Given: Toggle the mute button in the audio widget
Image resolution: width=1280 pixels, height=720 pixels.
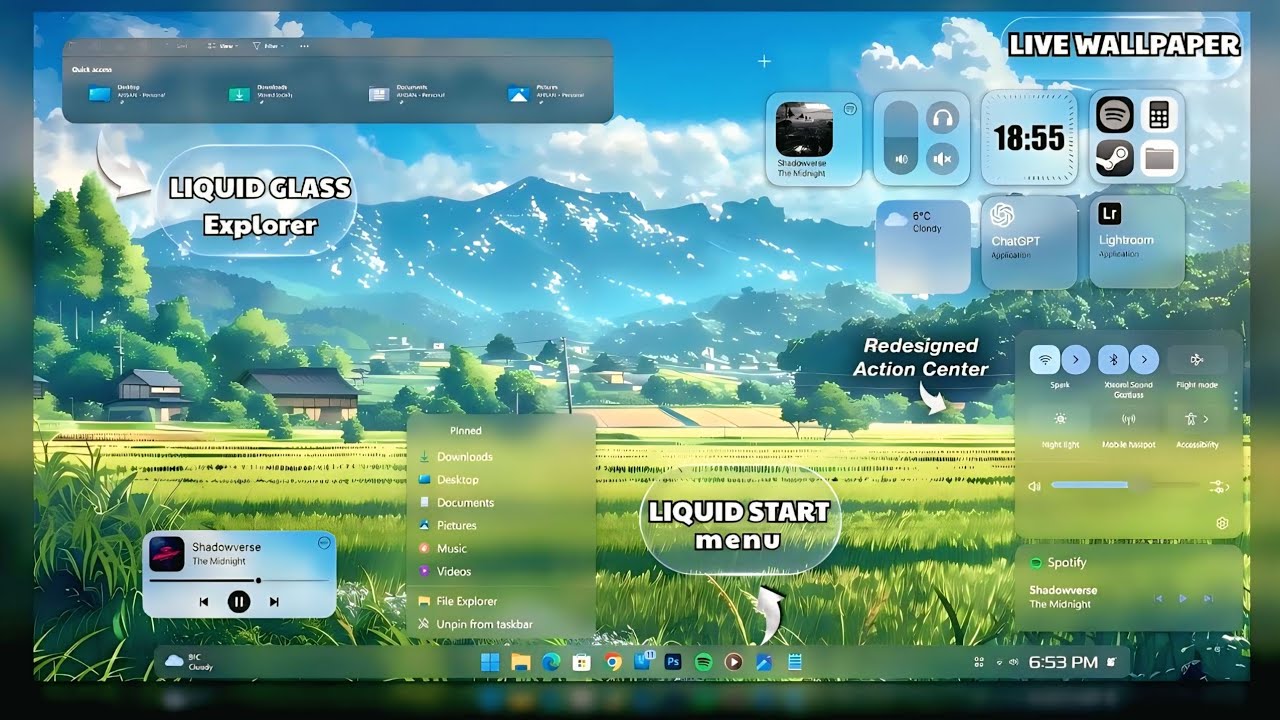Looking at the screenshot, I should [x=942, y=158].
